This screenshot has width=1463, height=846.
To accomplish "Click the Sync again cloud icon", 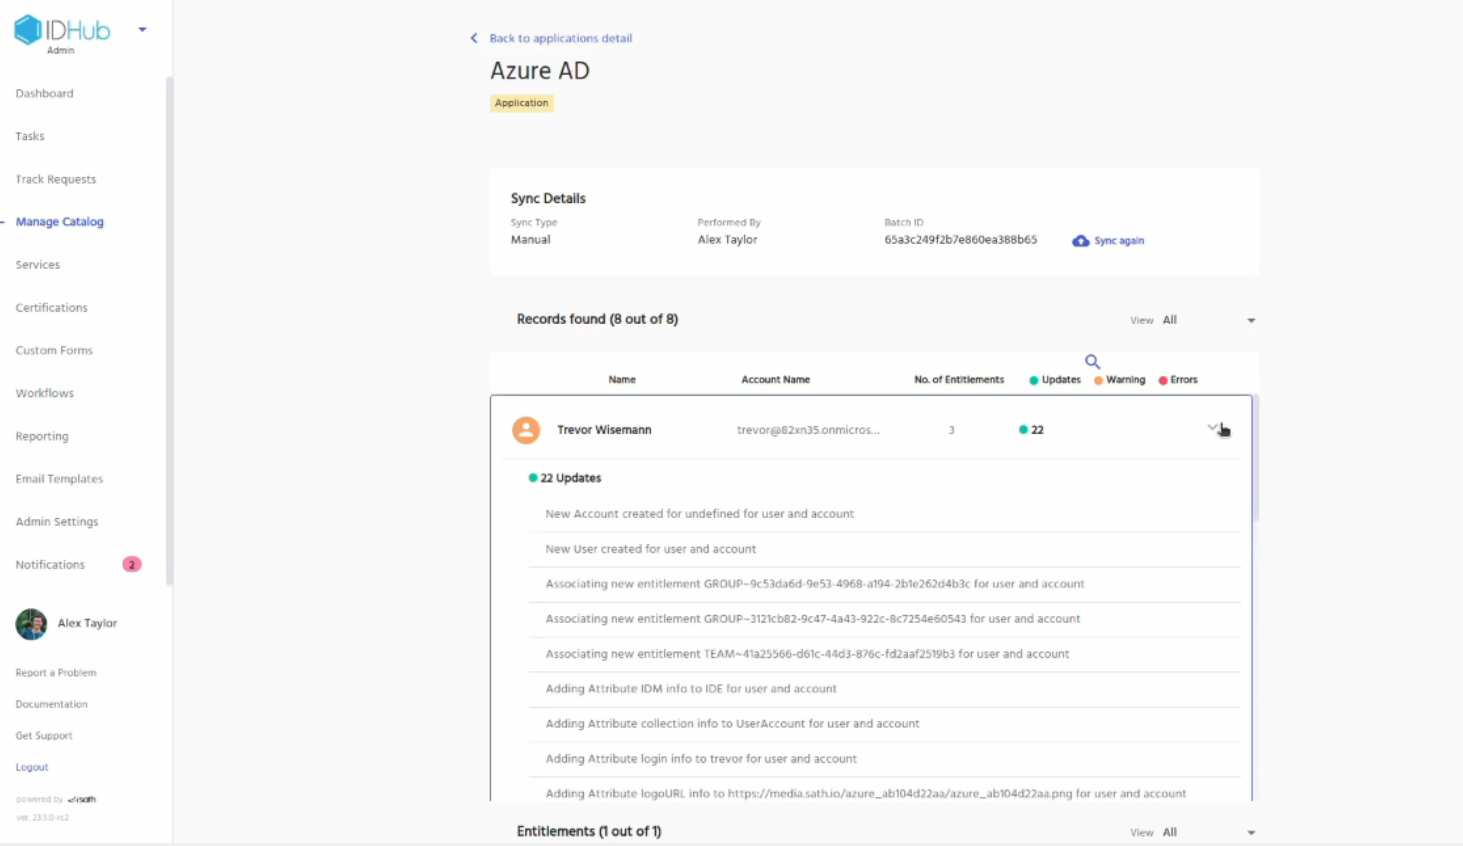I will point(1080,241).
